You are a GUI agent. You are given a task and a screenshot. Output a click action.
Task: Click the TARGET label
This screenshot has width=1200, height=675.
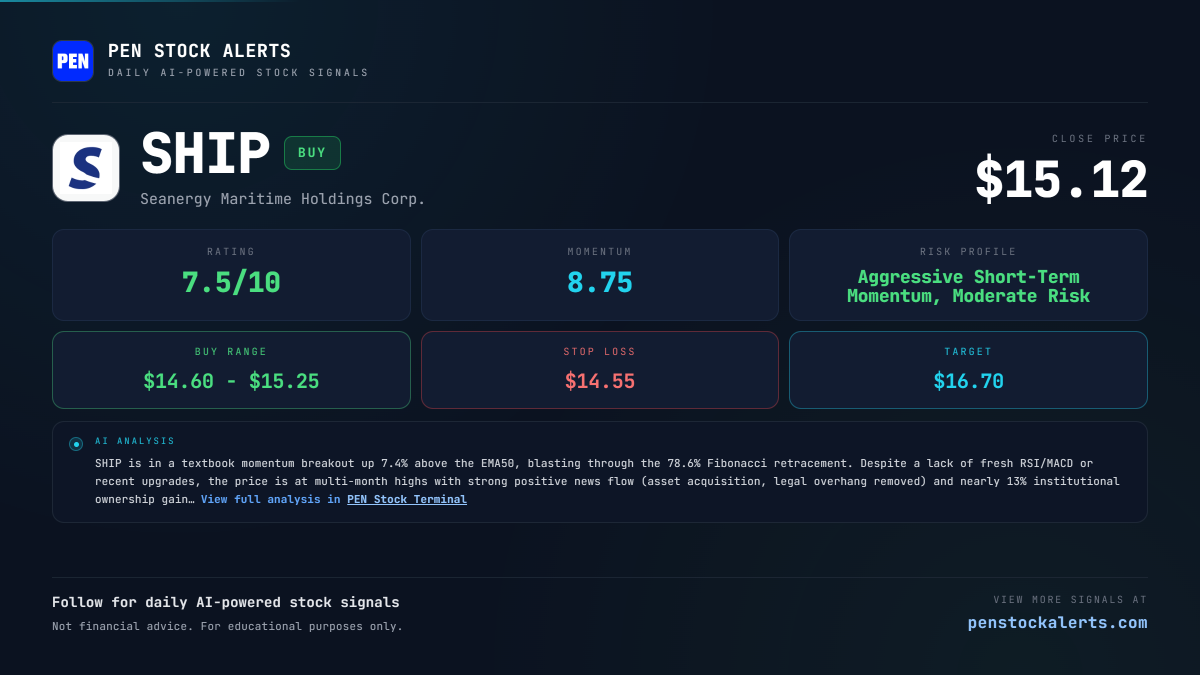point(968,352)
